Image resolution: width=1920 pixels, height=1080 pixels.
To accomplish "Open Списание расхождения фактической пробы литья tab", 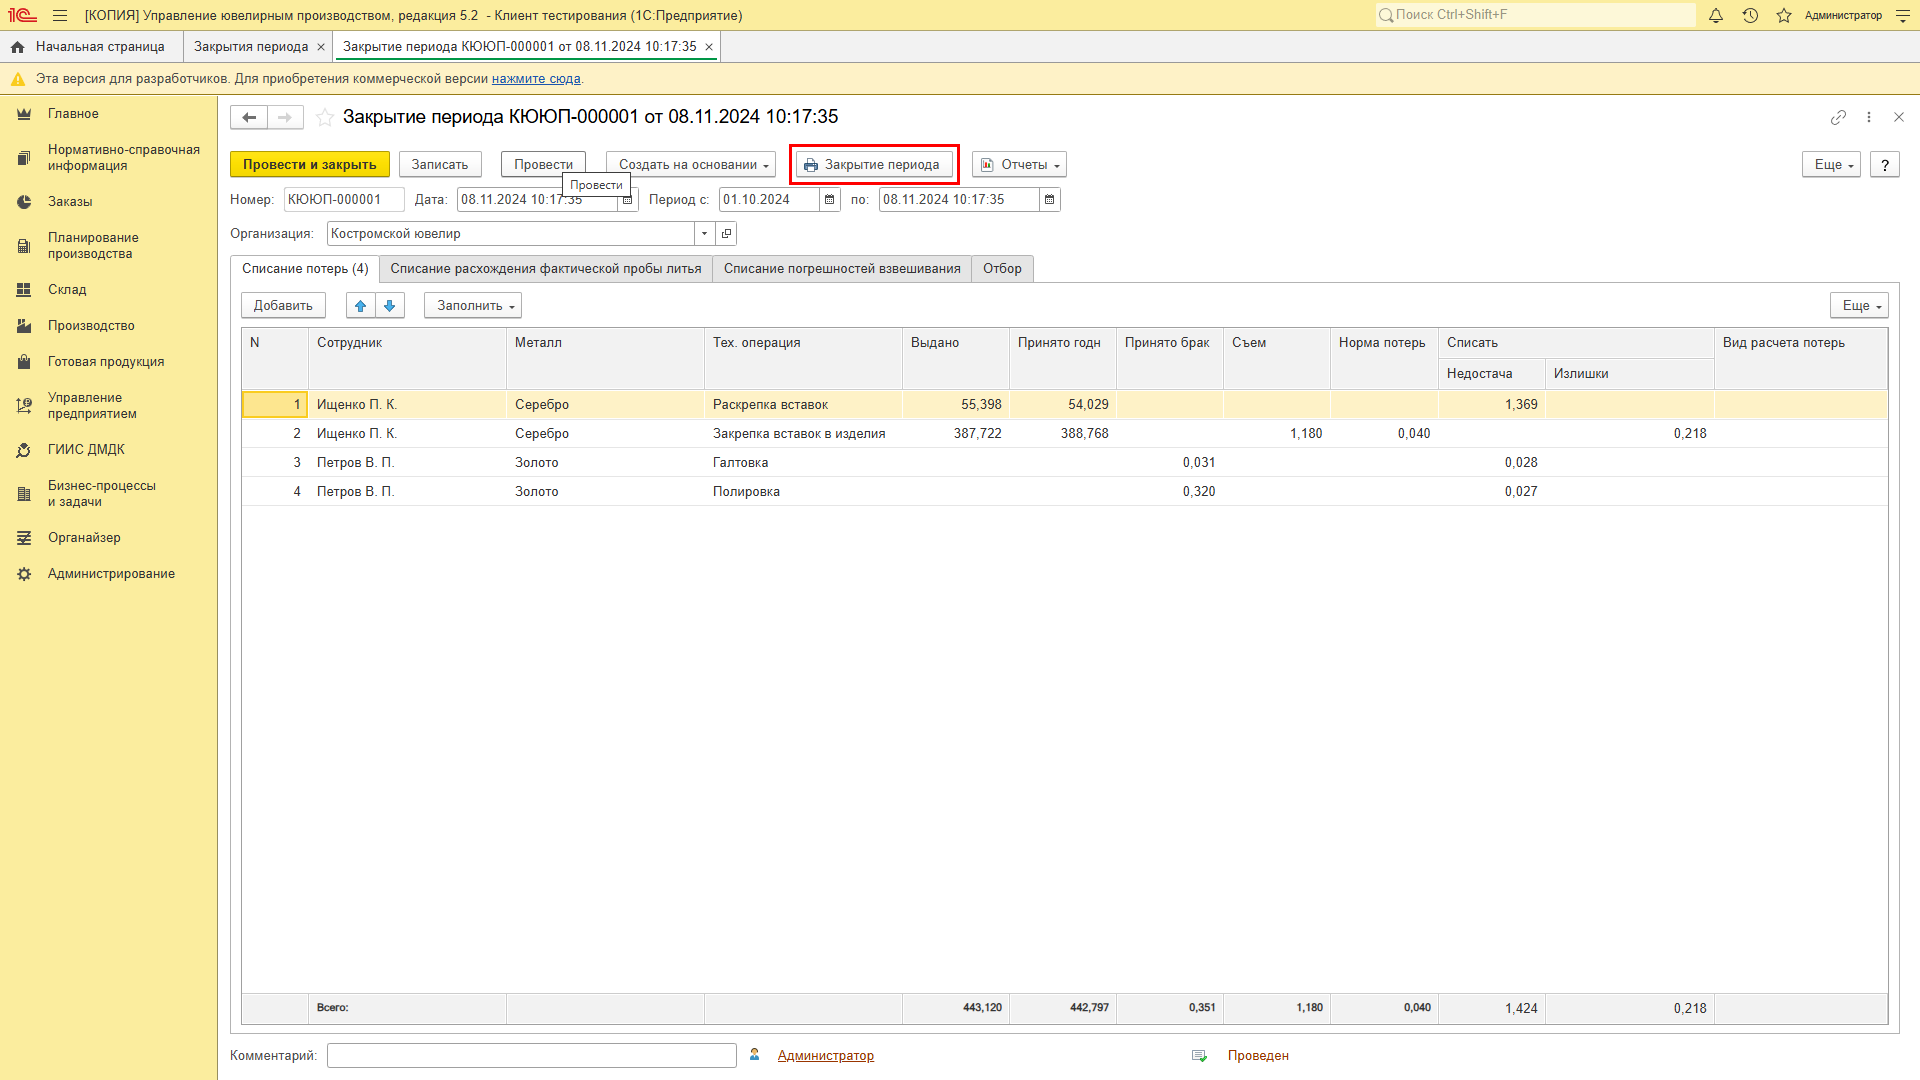I will click(x=546, y=269).
